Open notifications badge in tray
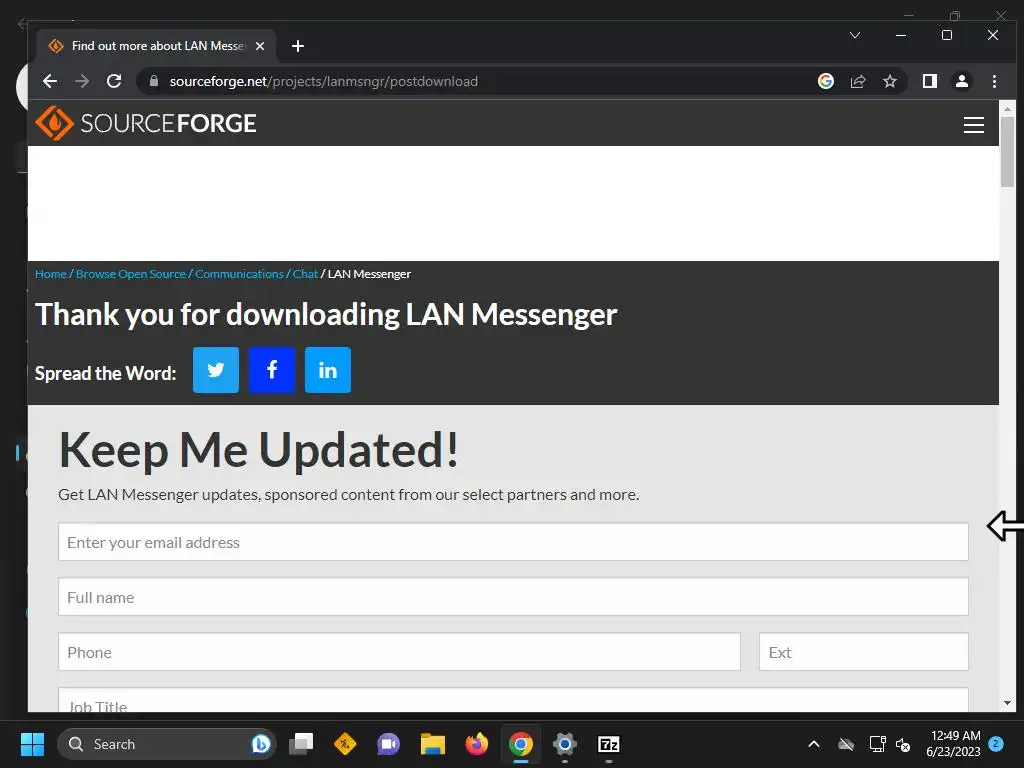 pos(996,743)
